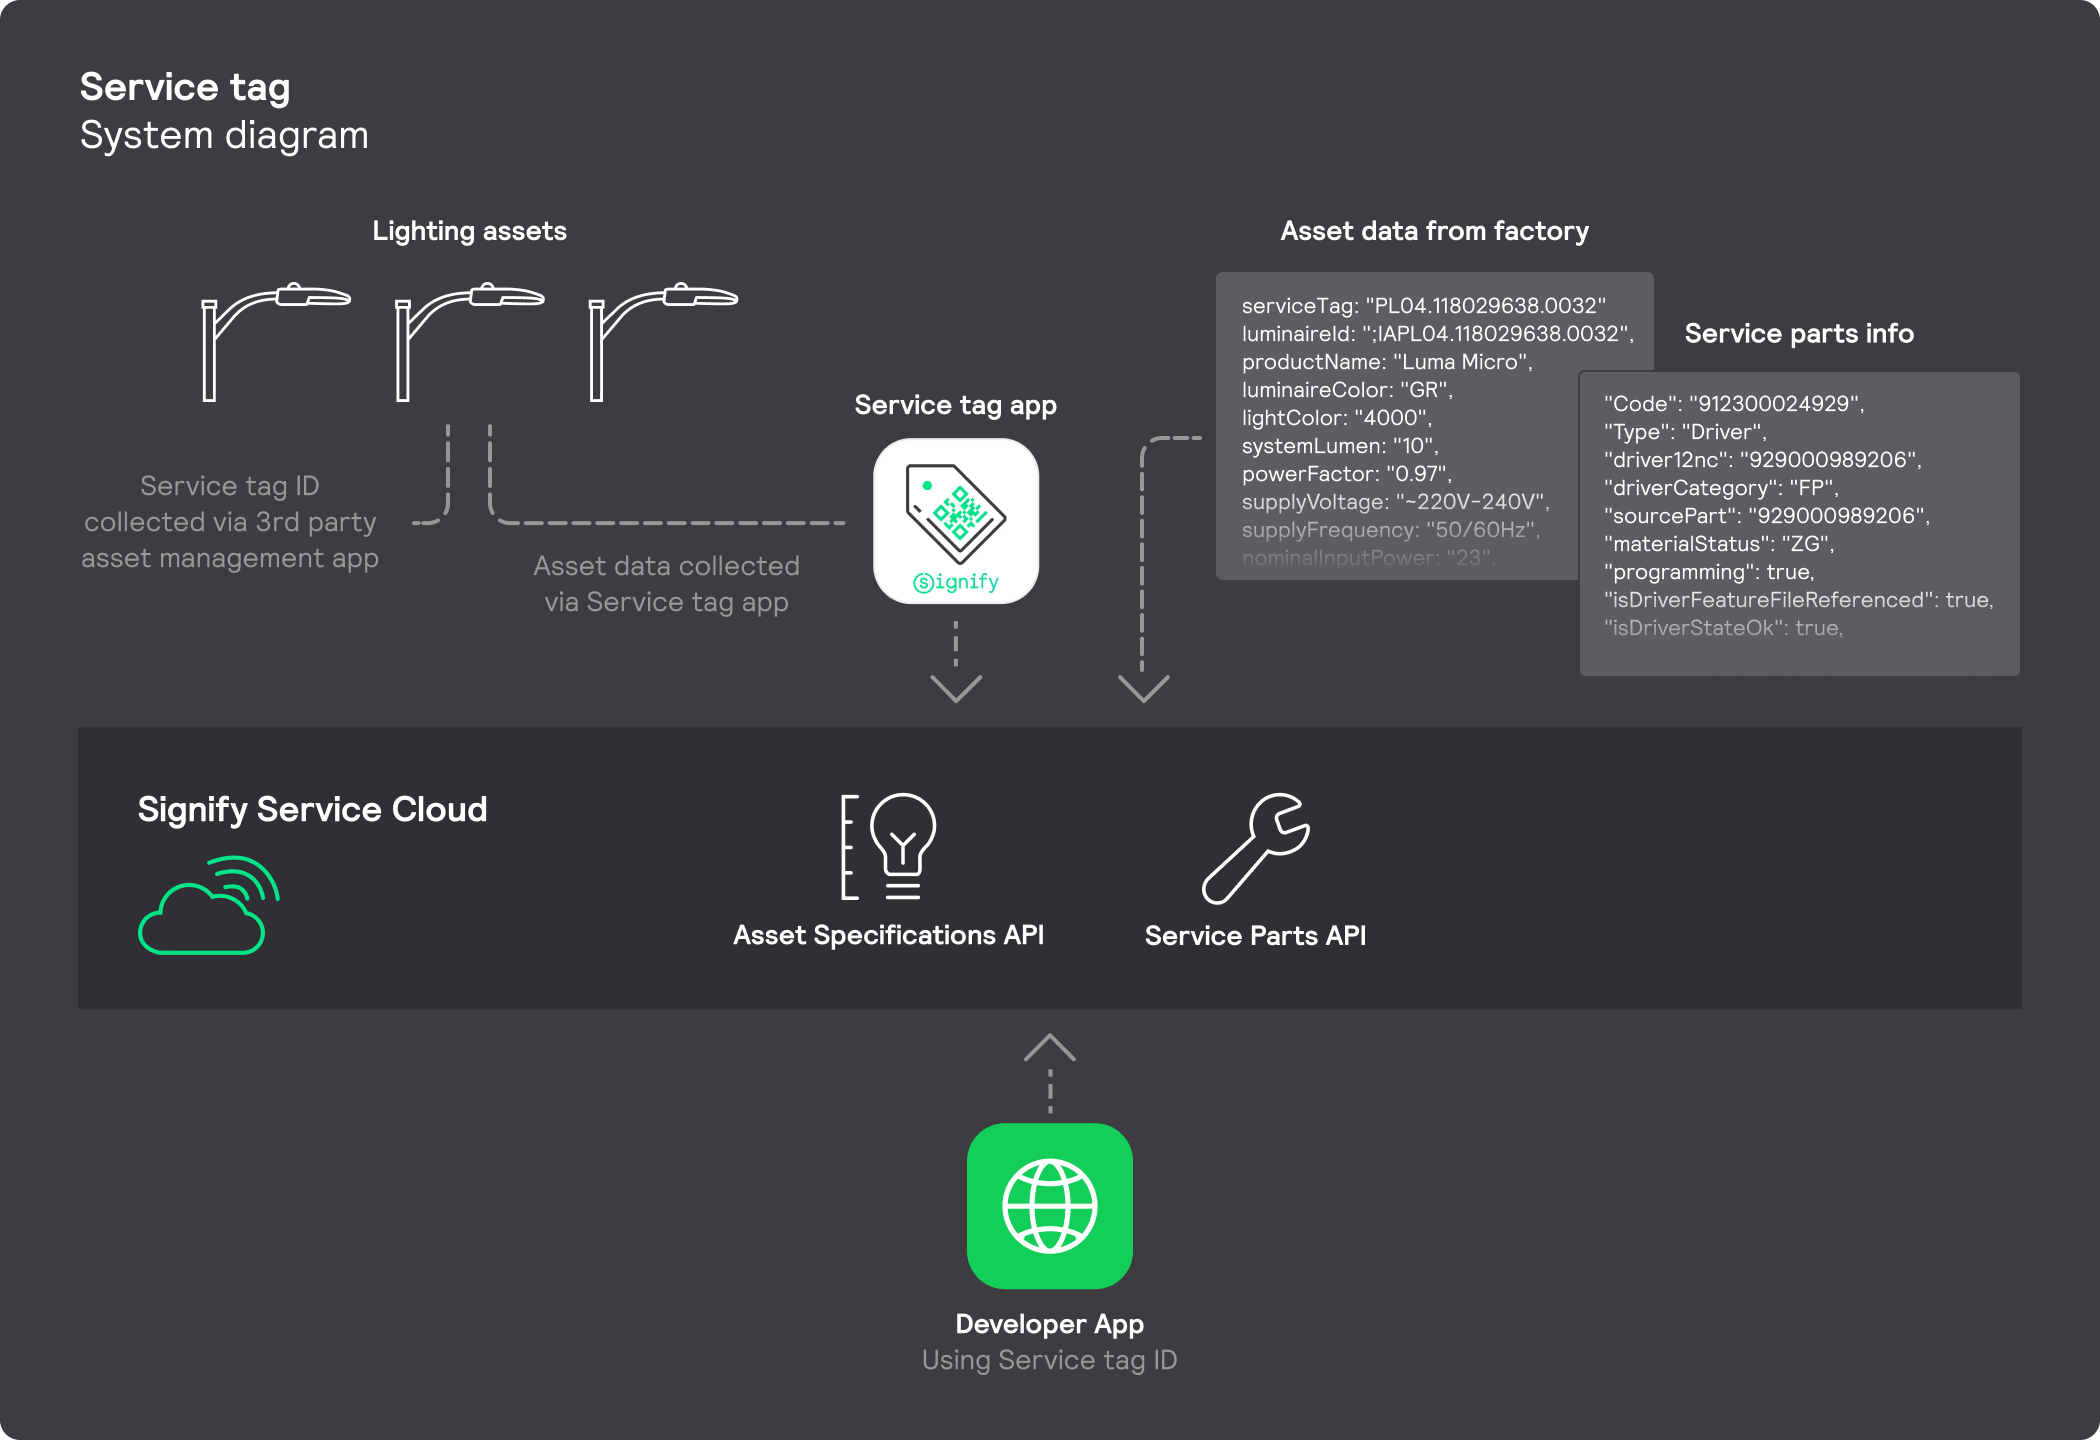The height and width of the screenshot is (1440, 2100).
Task: Click the down arrow from factory data
Action: [x=1143, y=686]
